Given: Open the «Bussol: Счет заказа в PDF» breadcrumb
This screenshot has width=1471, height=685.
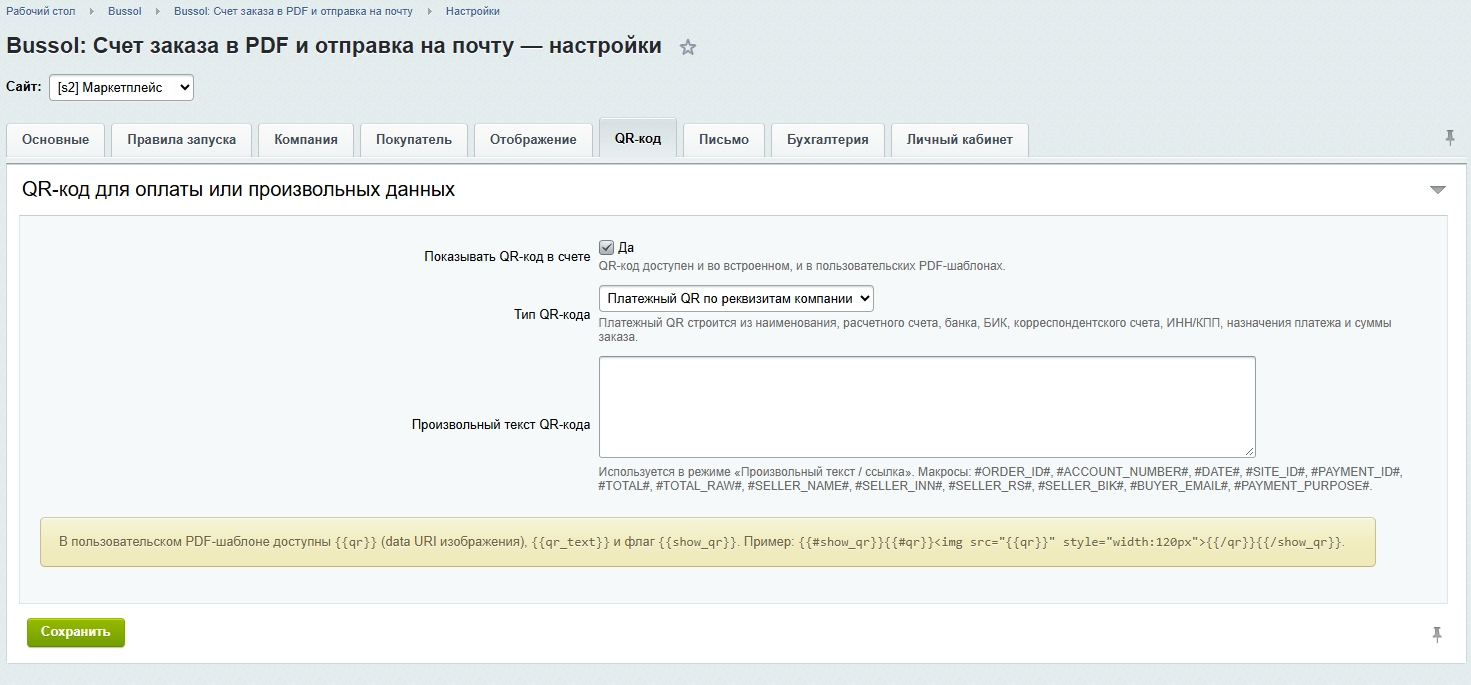Looking at the screenshot, I should coord(293,11).
